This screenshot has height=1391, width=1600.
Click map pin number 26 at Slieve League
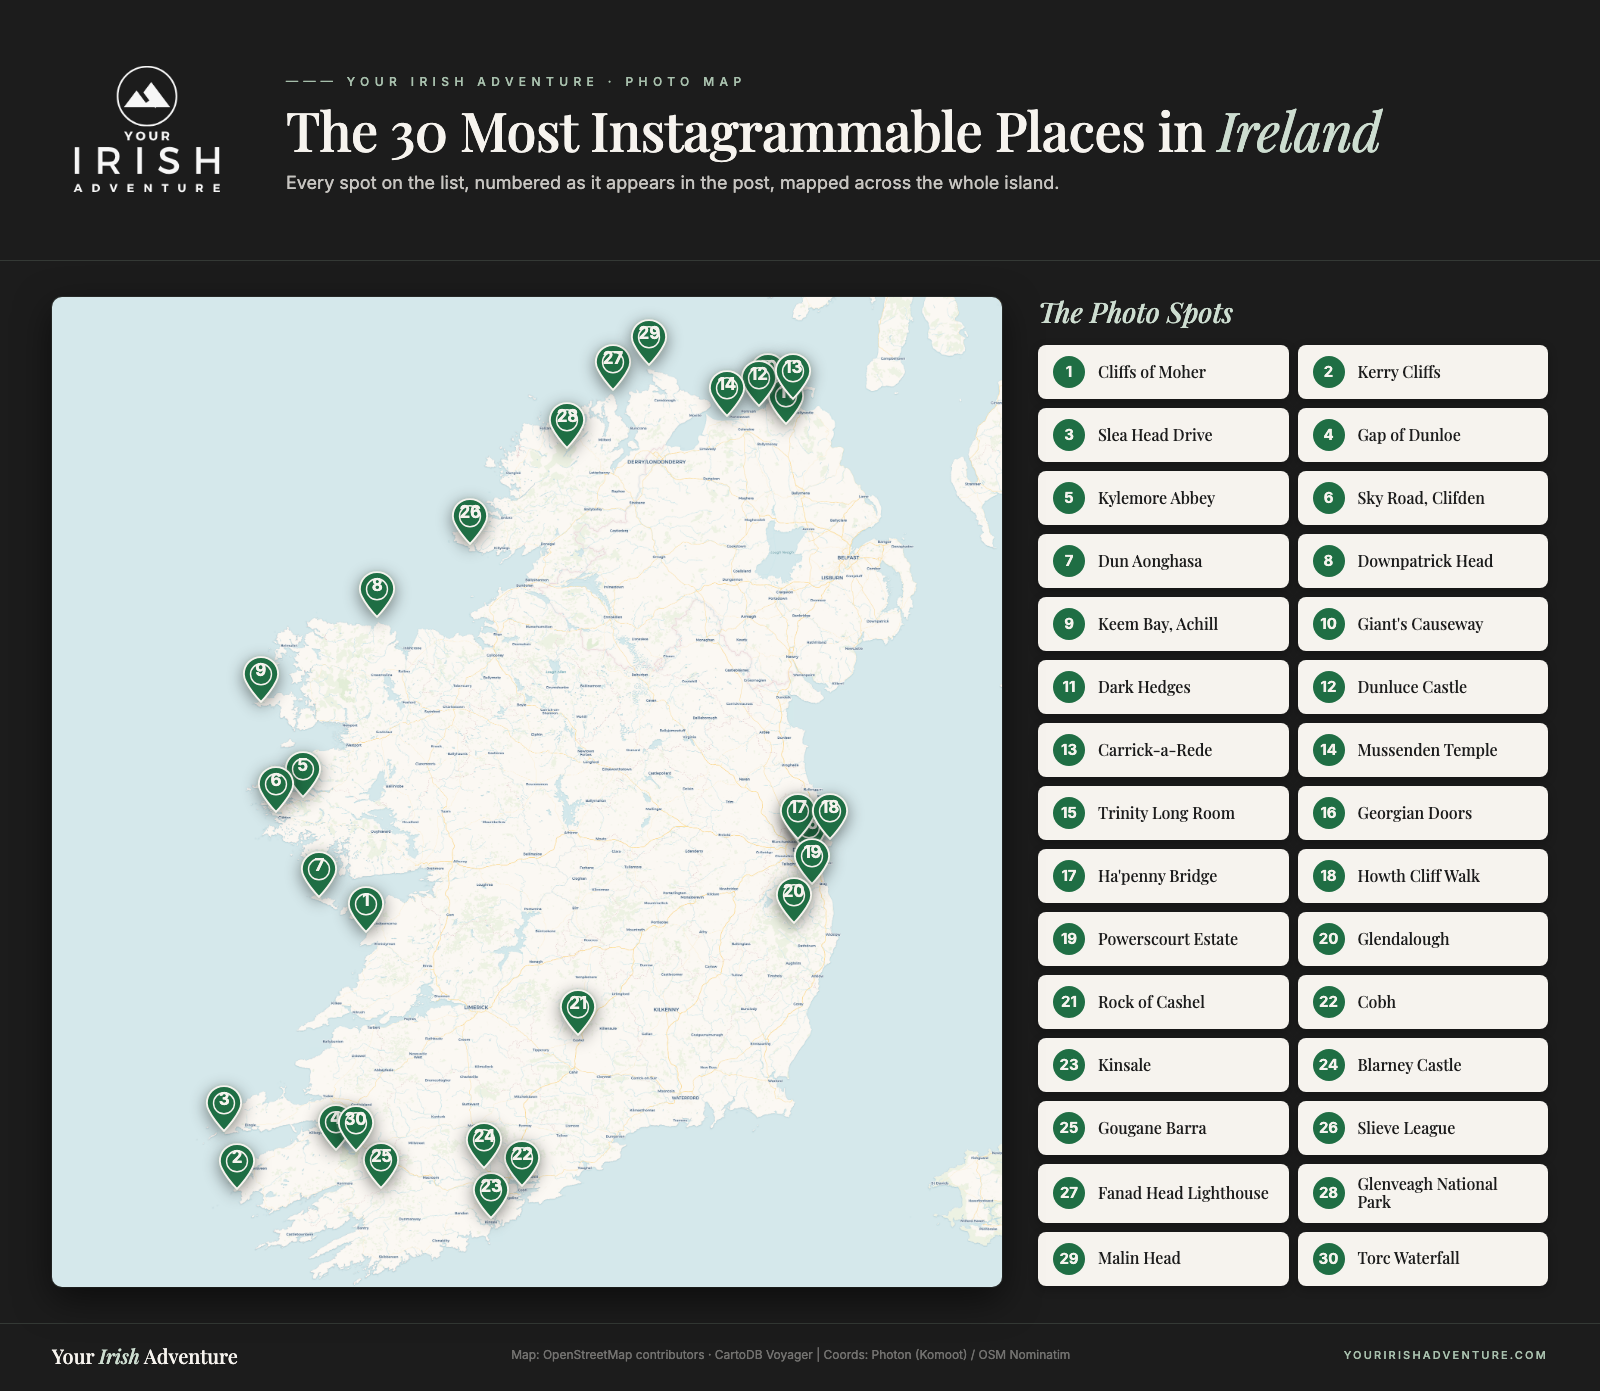[469, 519]
